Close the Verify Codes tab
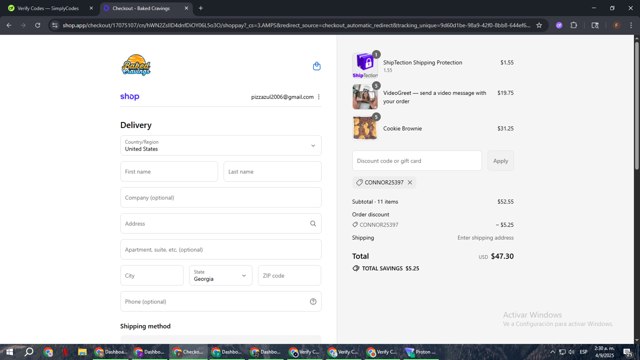 91,8
